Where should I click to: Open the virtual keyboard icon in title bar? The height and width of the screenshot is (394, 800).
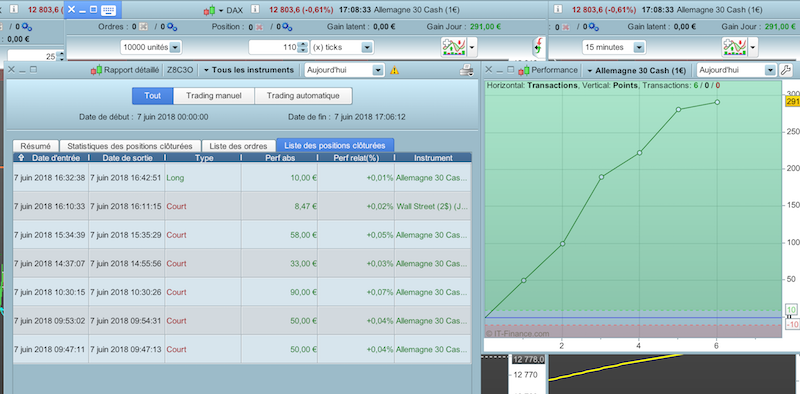[x=108, y=10]
